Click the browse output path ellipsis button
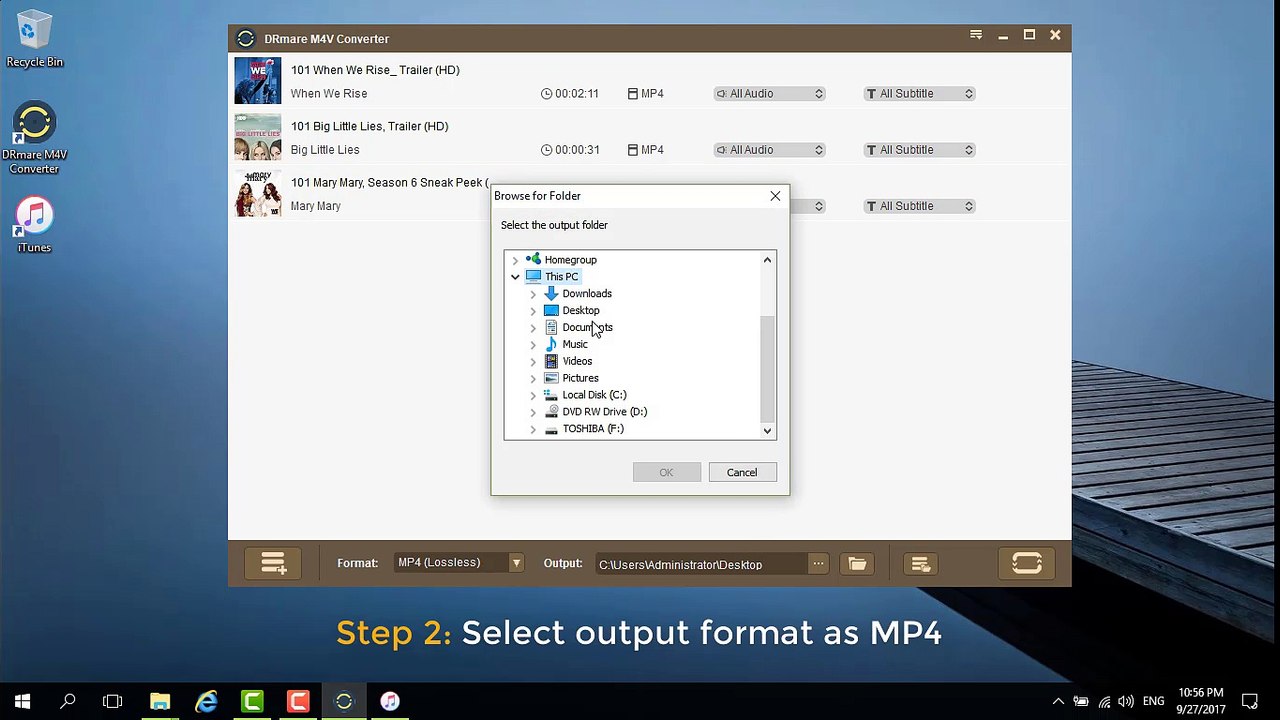This screenshot has width=1280, height=720. pos(818,564)
